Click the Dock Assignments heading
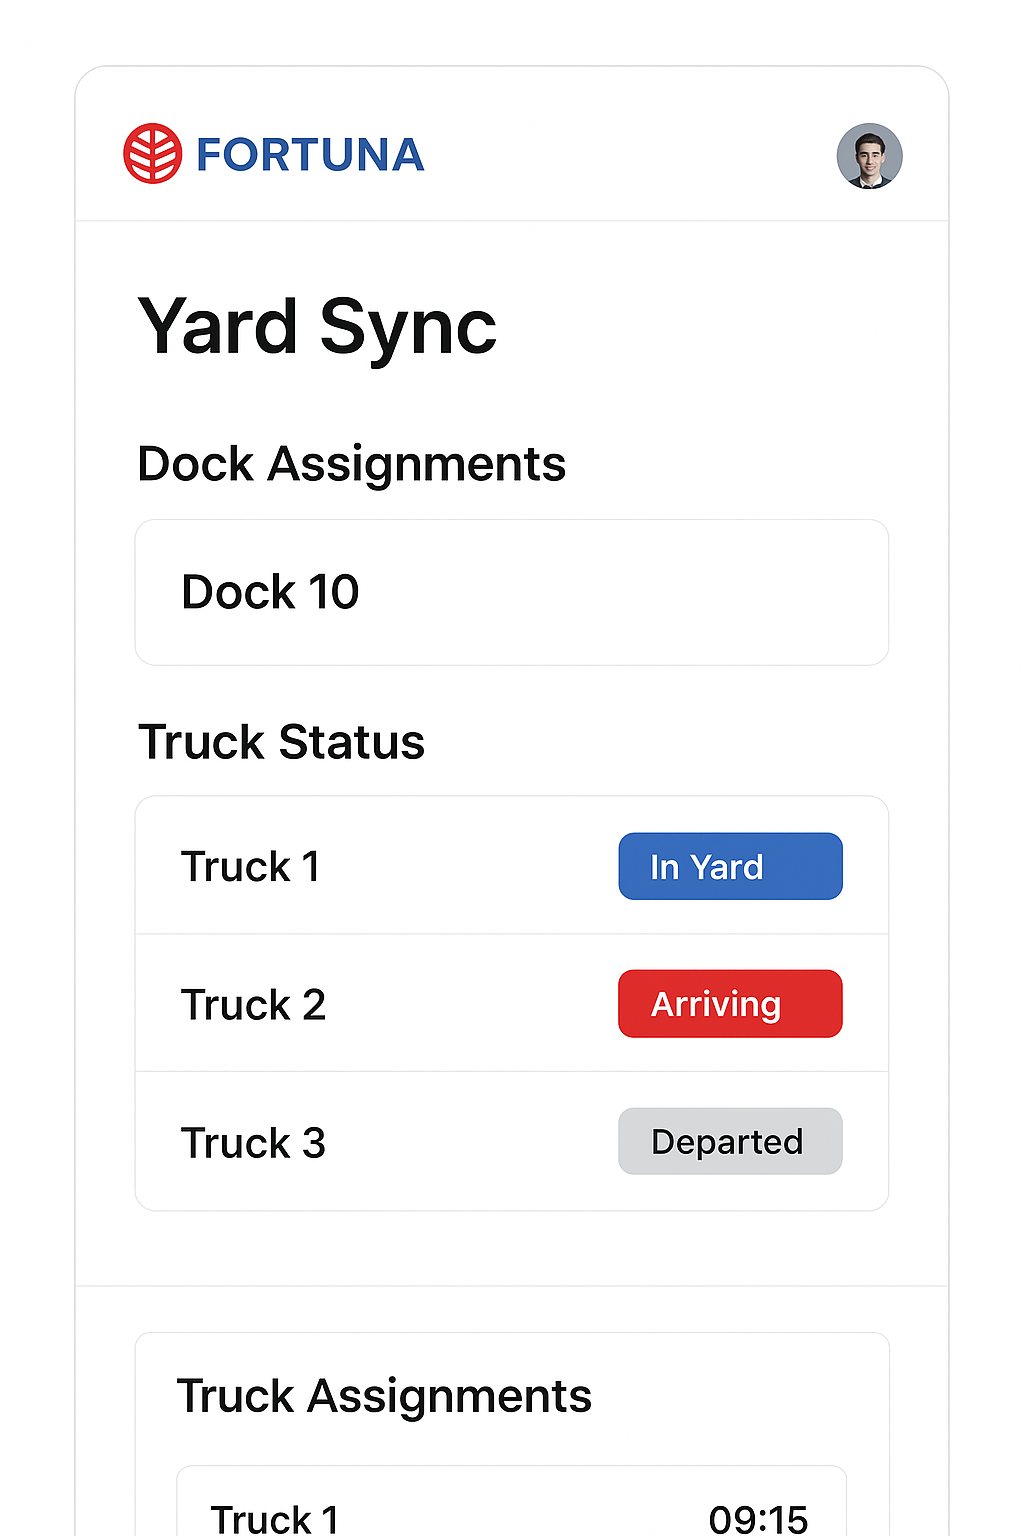Screen dimensions: 1024x1536 (x=351, y=464)
